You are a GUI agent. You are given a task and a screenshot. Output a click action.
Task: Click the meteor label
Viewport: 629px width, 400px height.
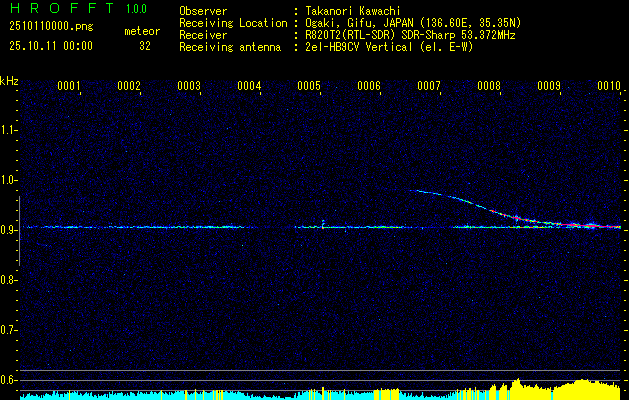tap(142, 31)
